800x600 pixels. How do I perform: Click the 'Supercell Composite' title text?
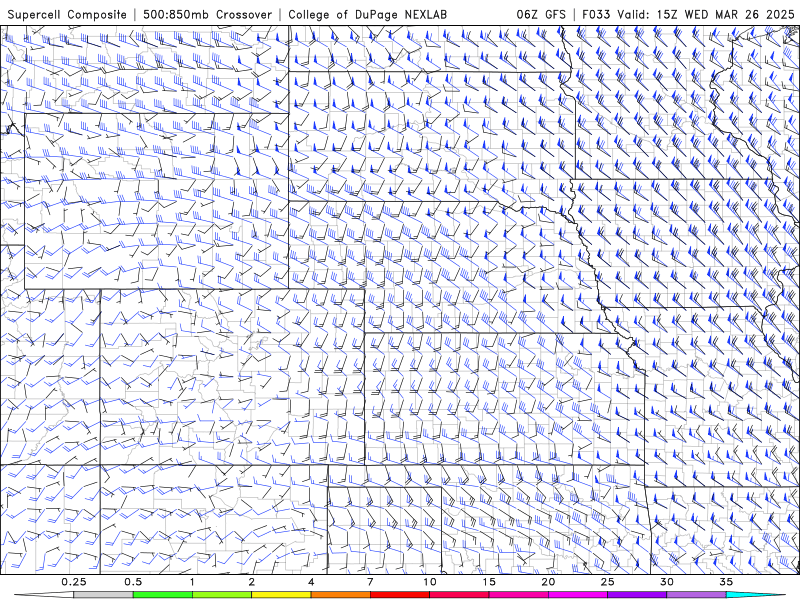click(67, 15)
